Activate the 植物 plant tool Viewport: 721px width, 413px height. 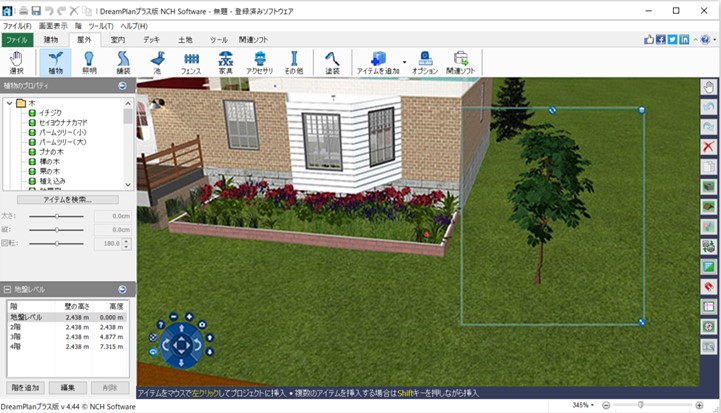(x=55, y=63)
